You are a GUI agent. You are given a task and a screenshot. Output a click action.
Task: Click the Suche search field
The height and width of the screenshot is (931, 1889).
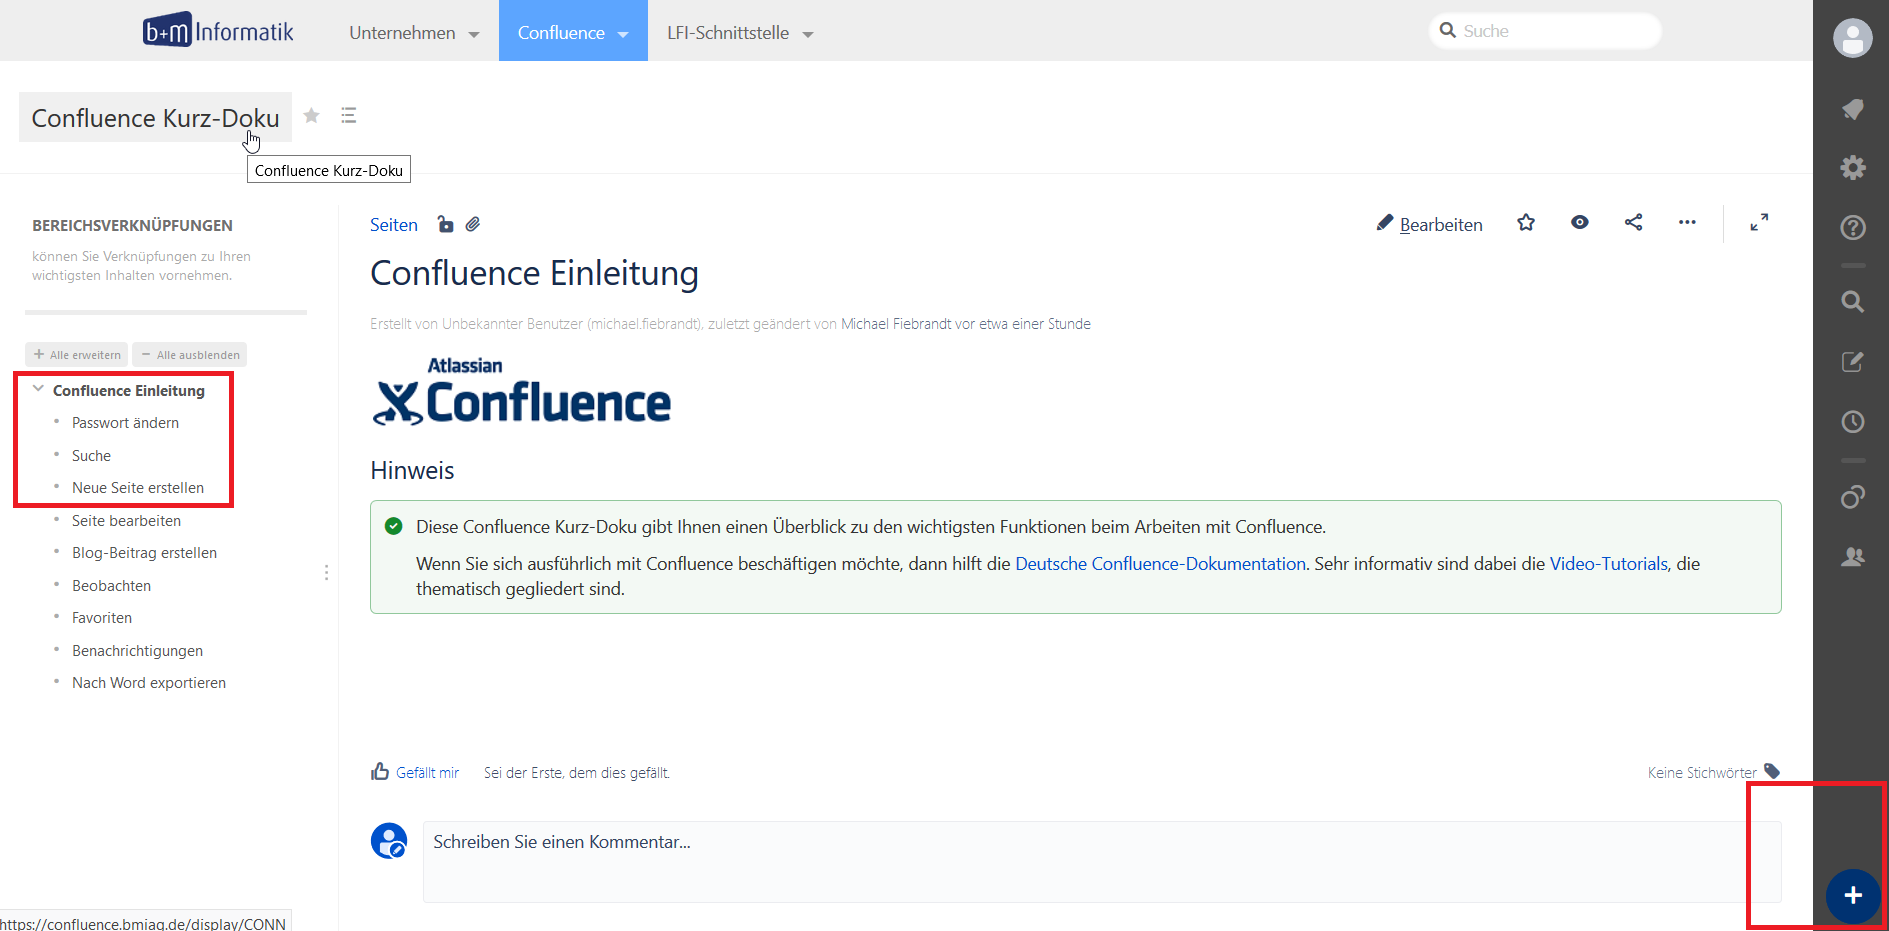point(1545,31)
